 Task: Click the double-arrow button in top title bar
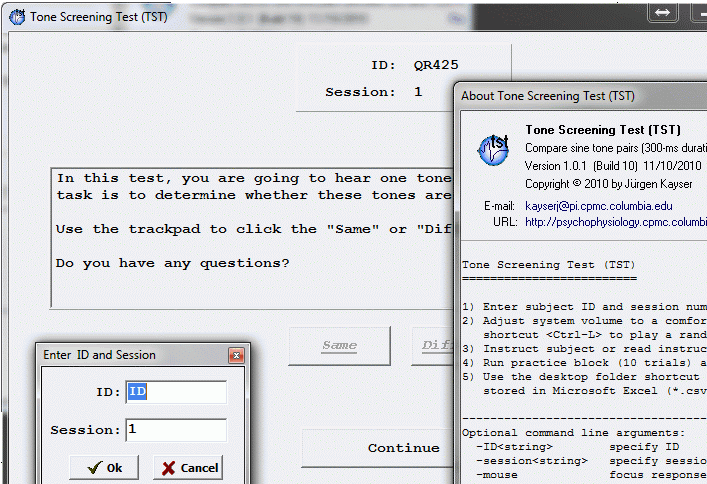coord(662,12)
